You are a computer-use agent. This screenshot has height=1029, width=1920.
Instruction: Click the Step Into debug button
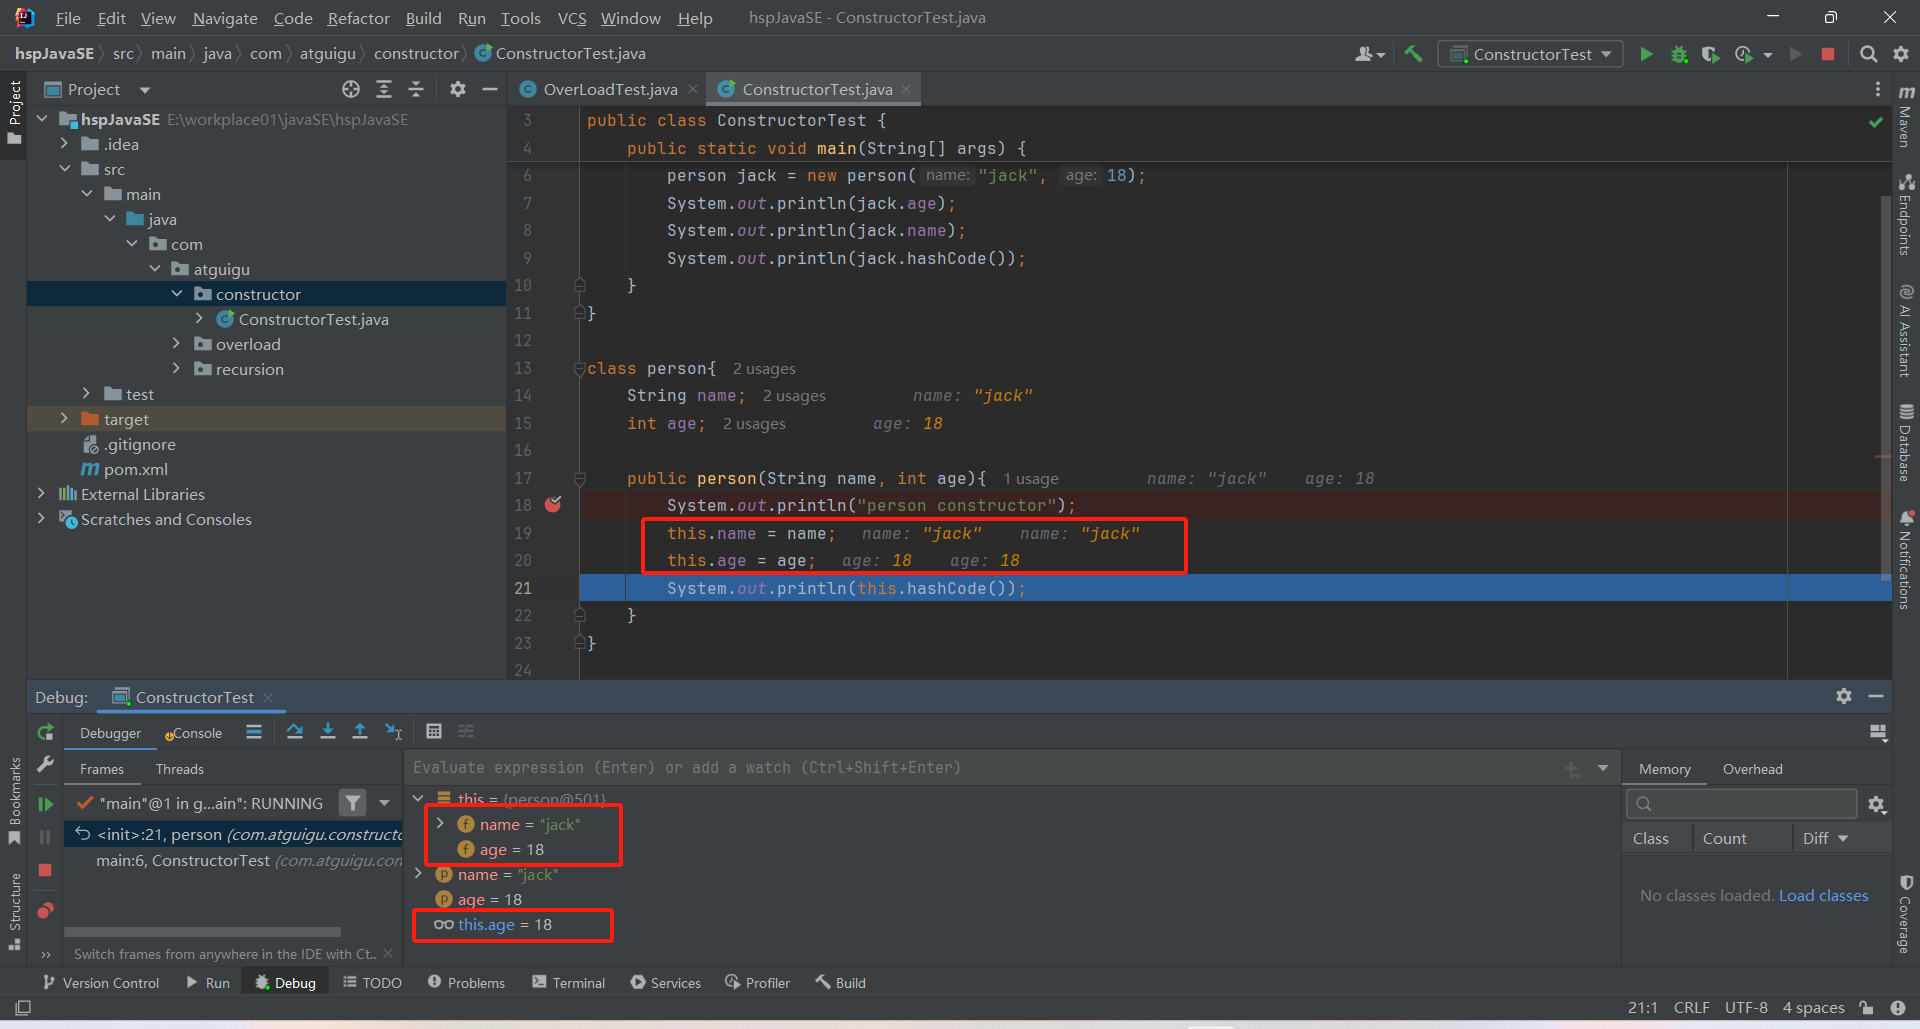point(327,732)
